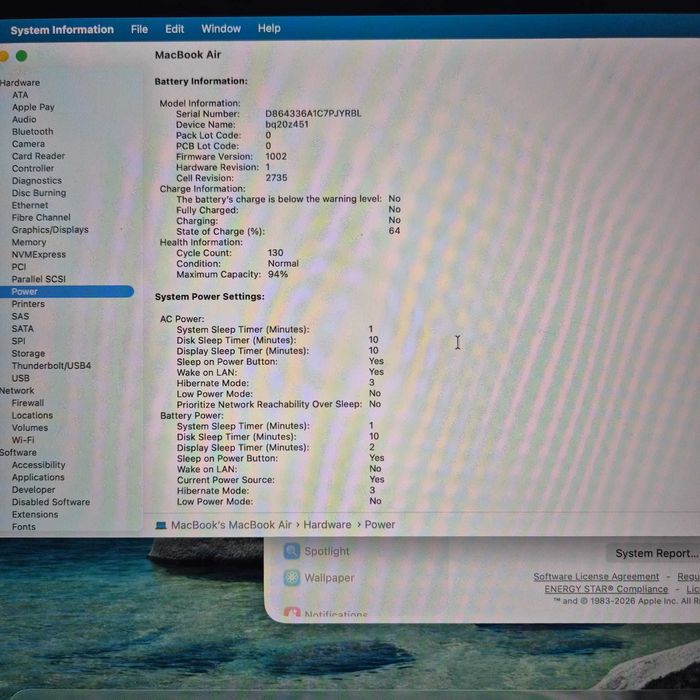Collapse the Network section header
Image resolution: width=700 pixels, height=700 pixels.
coord(17,391)
